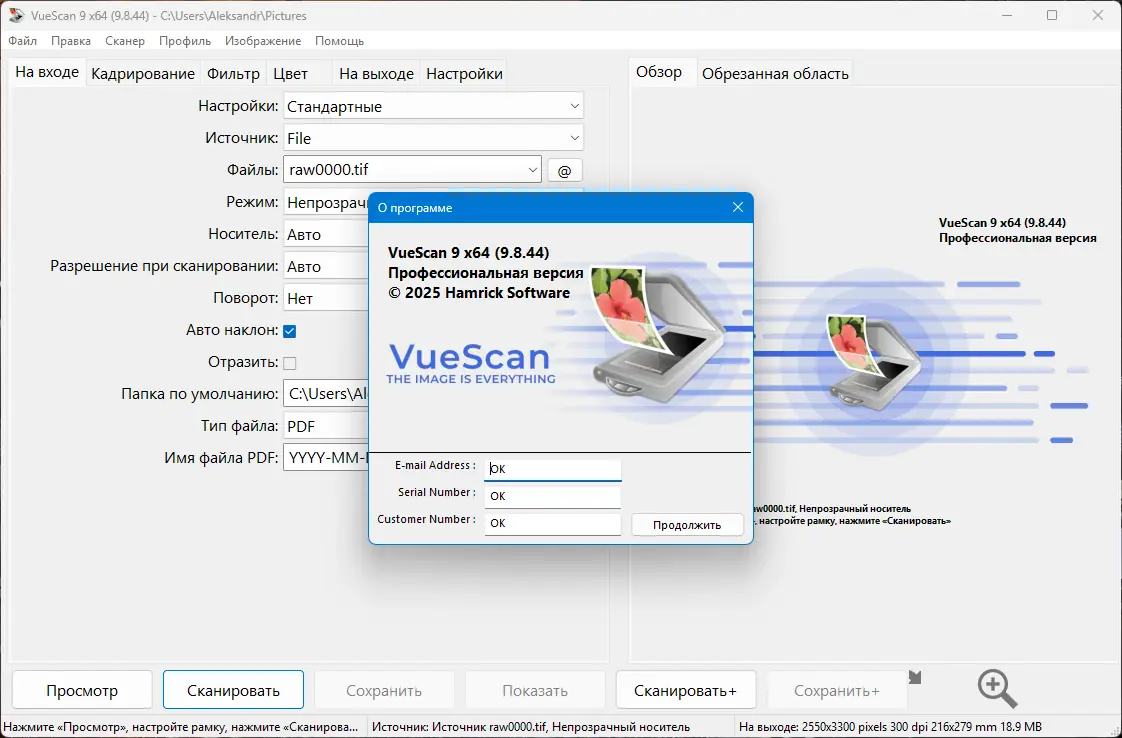The image size is (1122, 738).
Task: Click the Serial Number input field
Action: coord(552,495)
